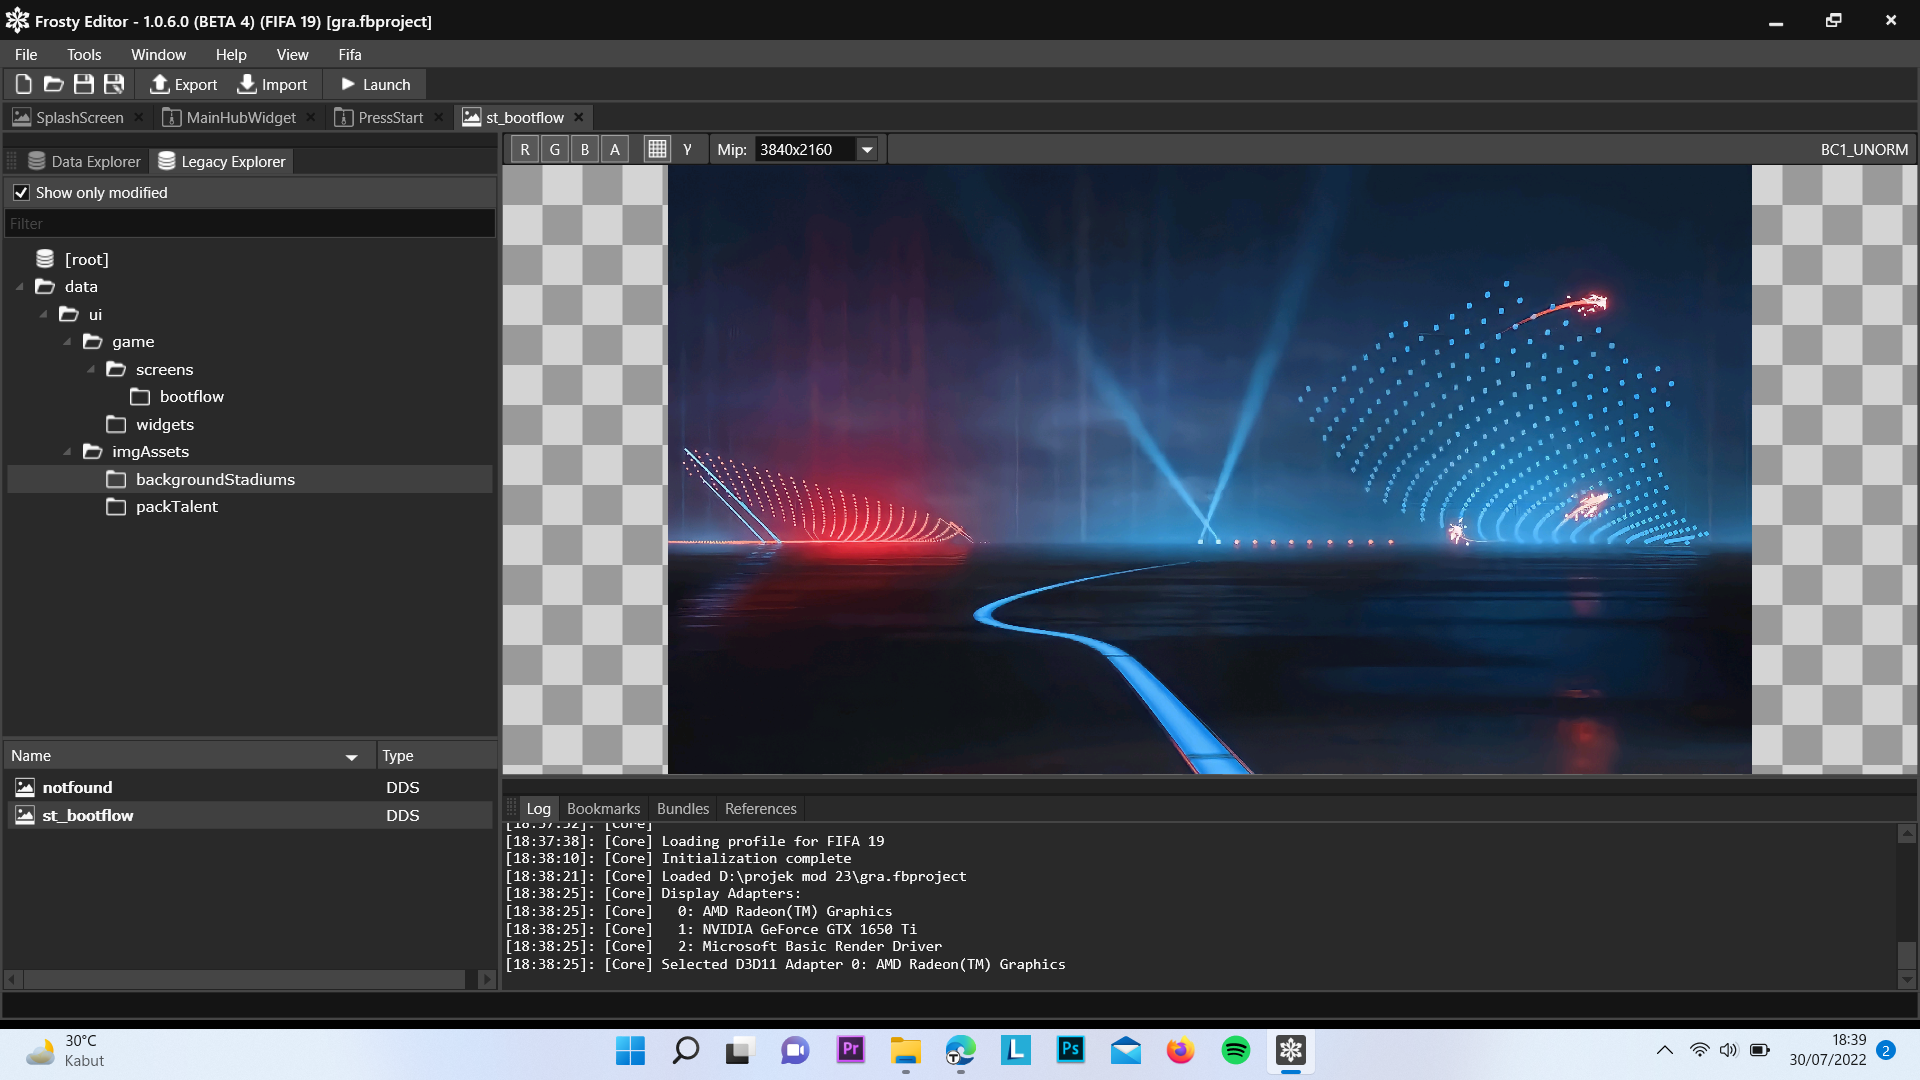Collapse the game folder expander arrow

[68, 342]
